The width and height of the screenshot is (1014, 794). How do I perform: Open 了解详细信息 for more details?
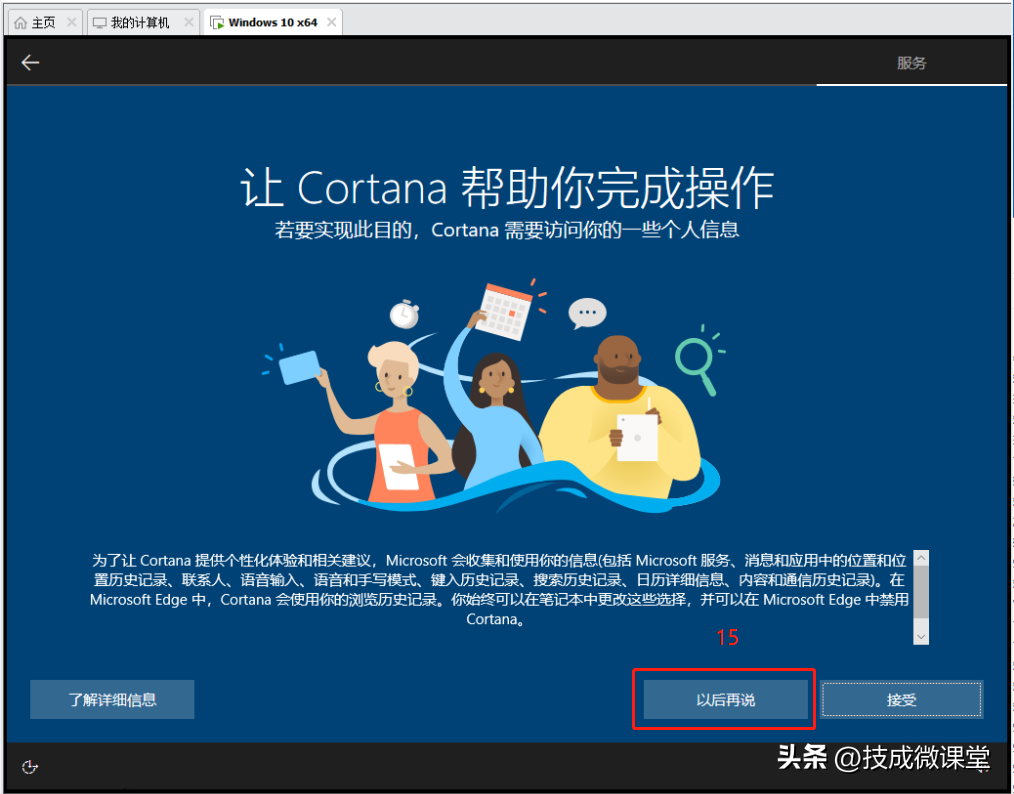113,700
